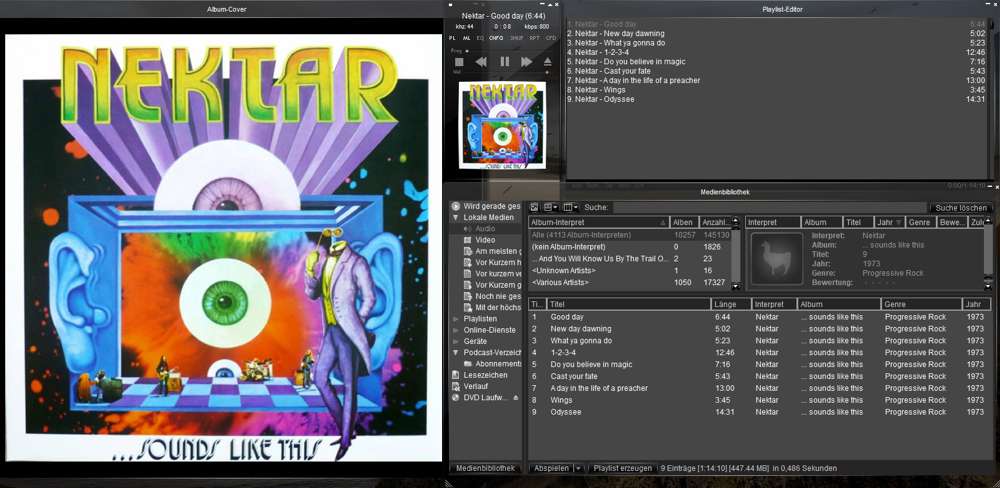Click the Medienbibliothek tab at bottom
Viewport: 1000px width, 488px height.
[485, 468]
